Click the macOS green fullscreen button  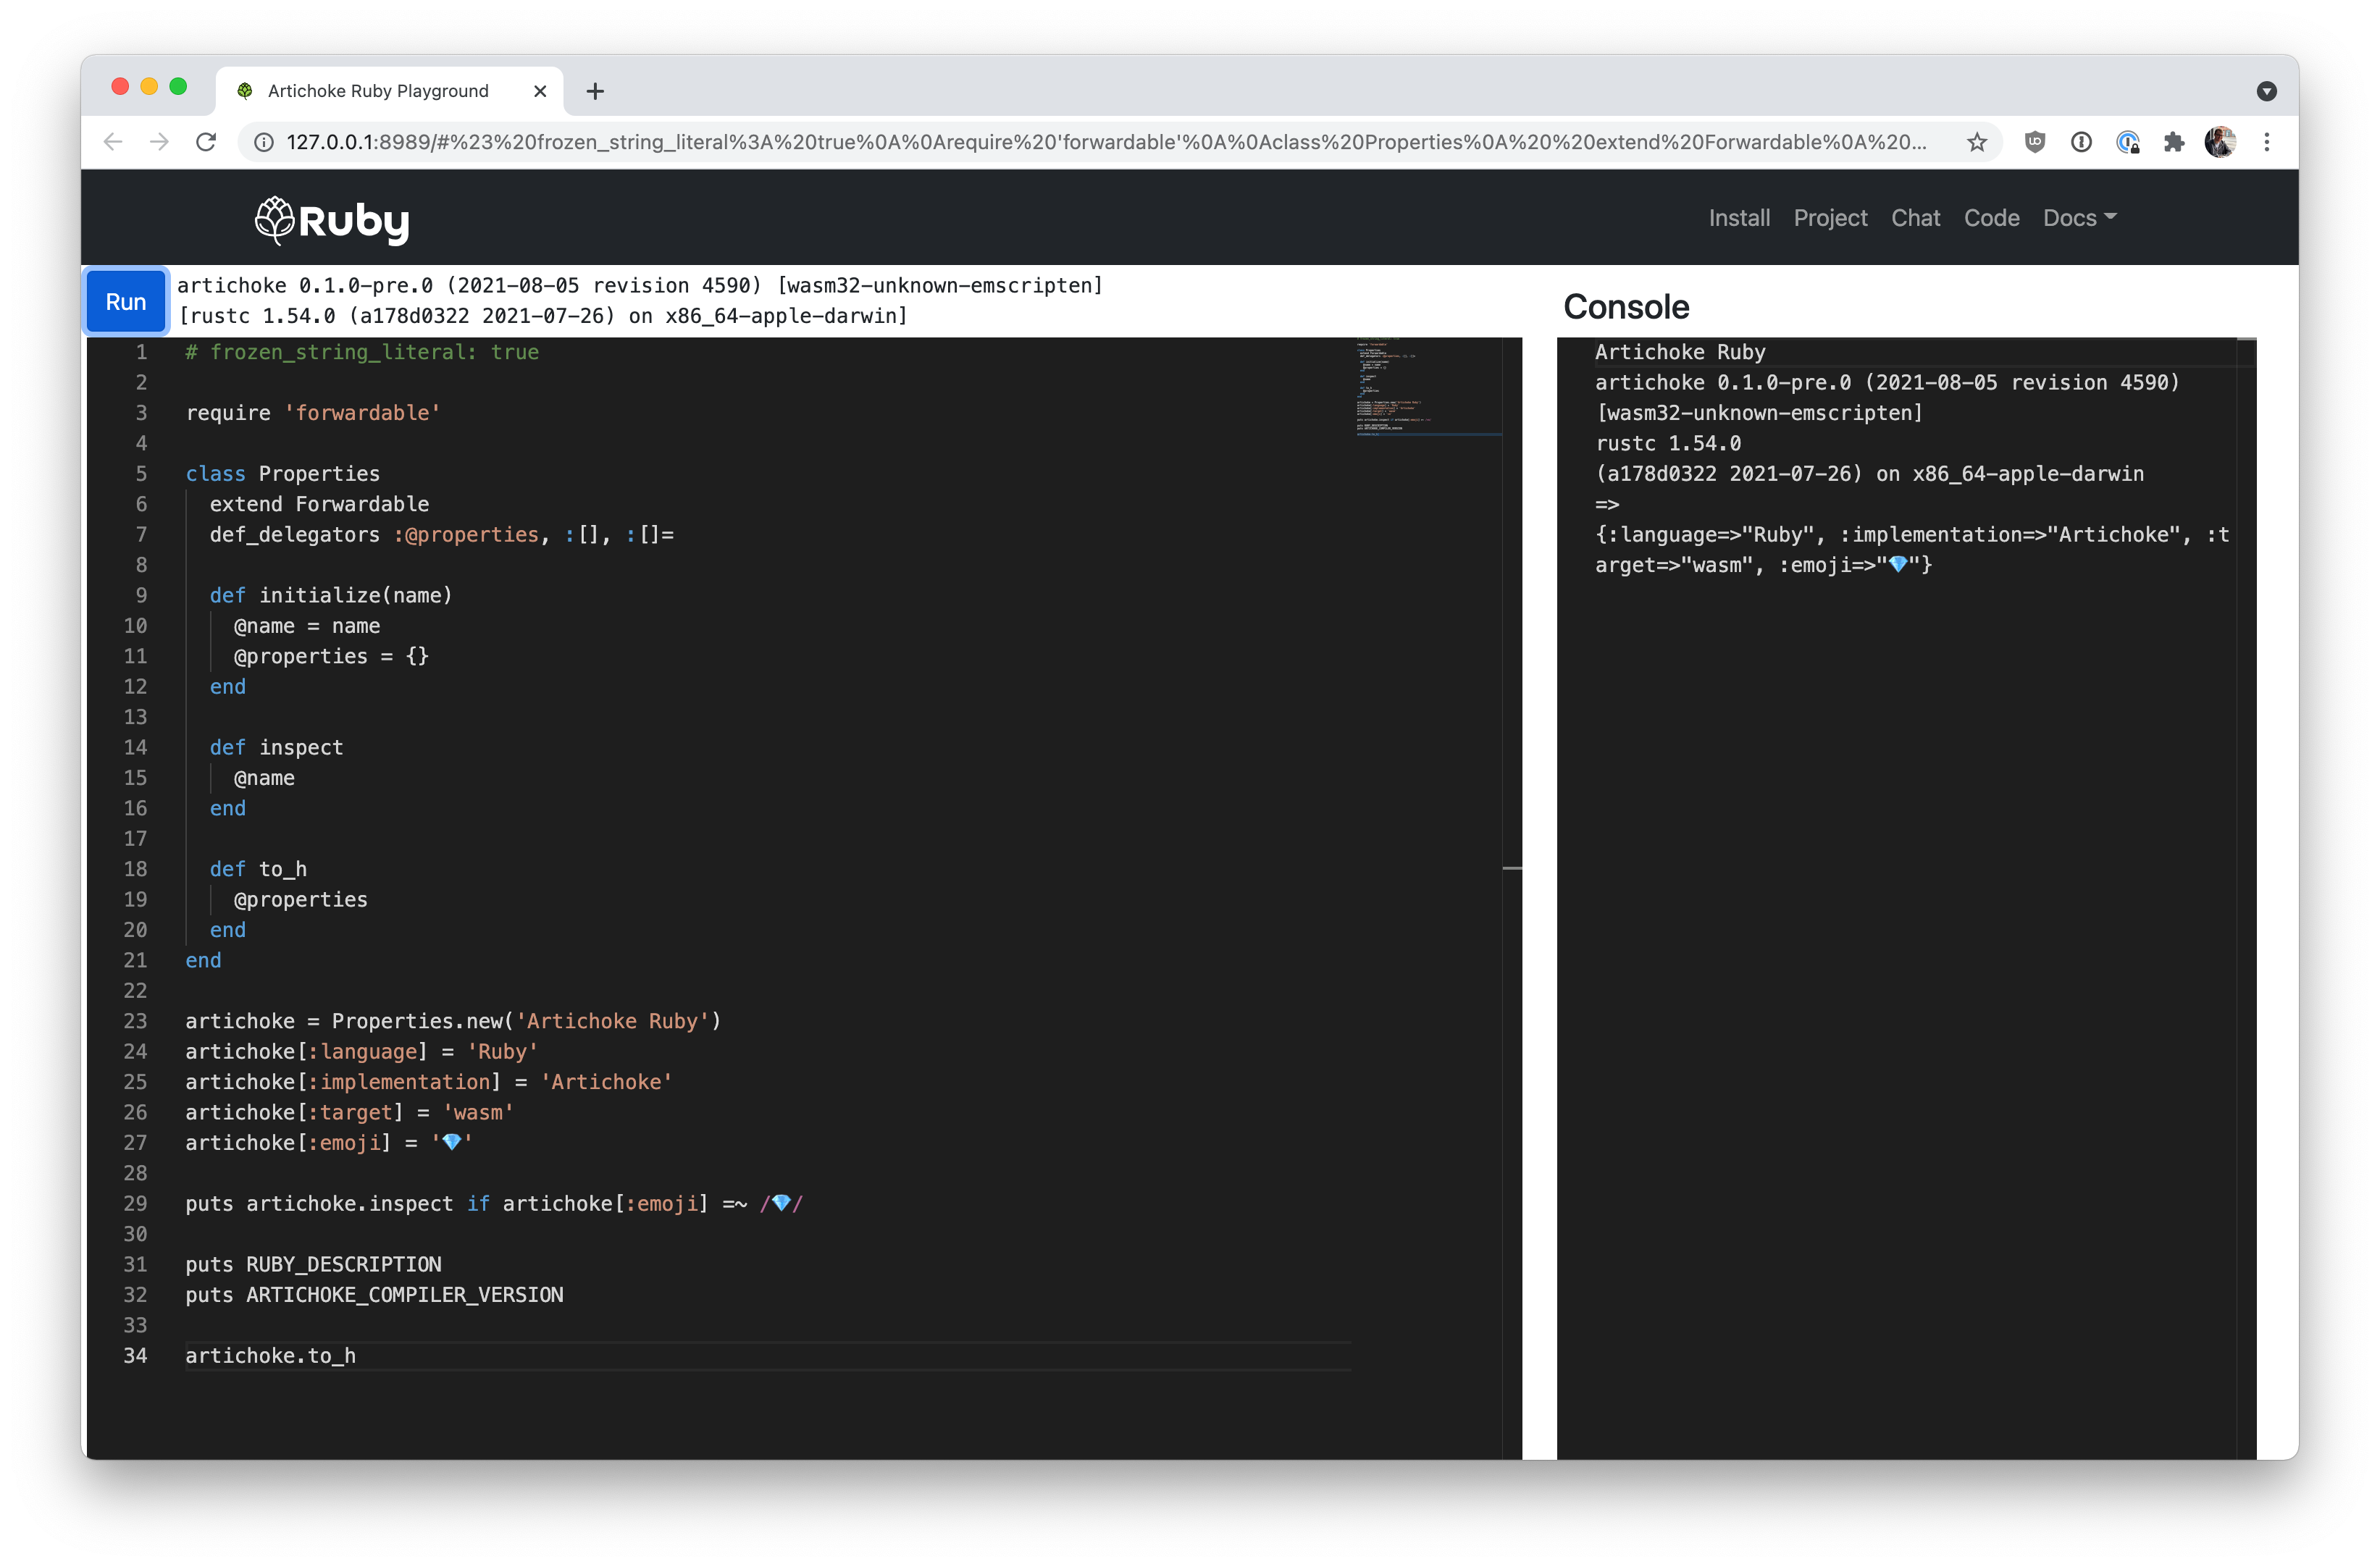coord(178,86)
